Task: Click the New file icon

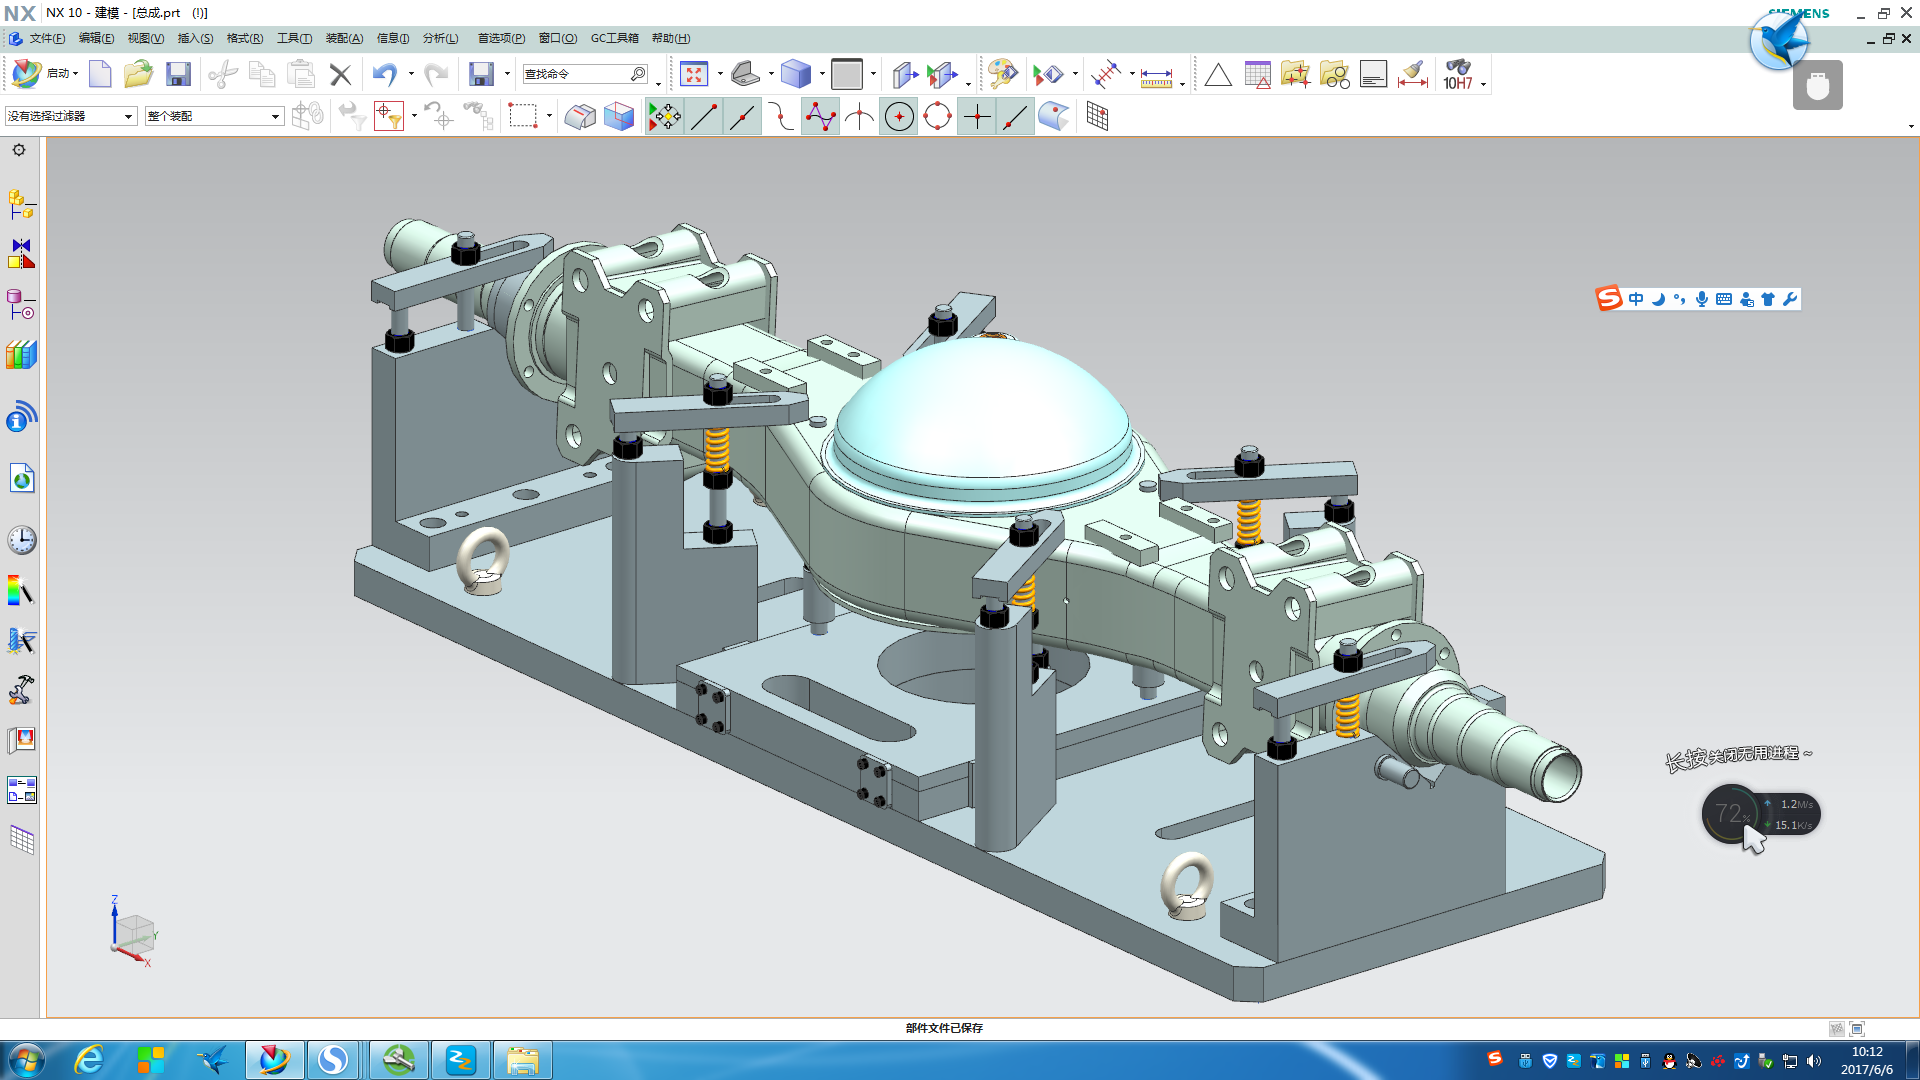Action: pyautogui.click(x=100, y=74)
